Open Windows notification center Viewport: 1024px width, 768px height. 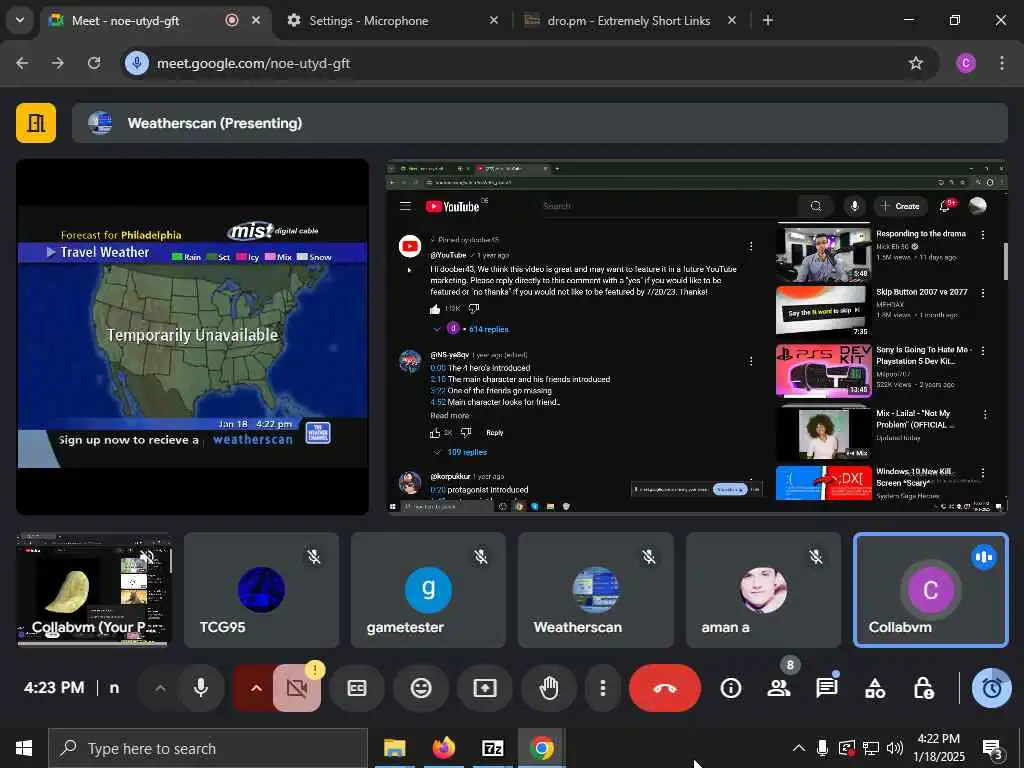pyautogui.click(x=993, y=748)
